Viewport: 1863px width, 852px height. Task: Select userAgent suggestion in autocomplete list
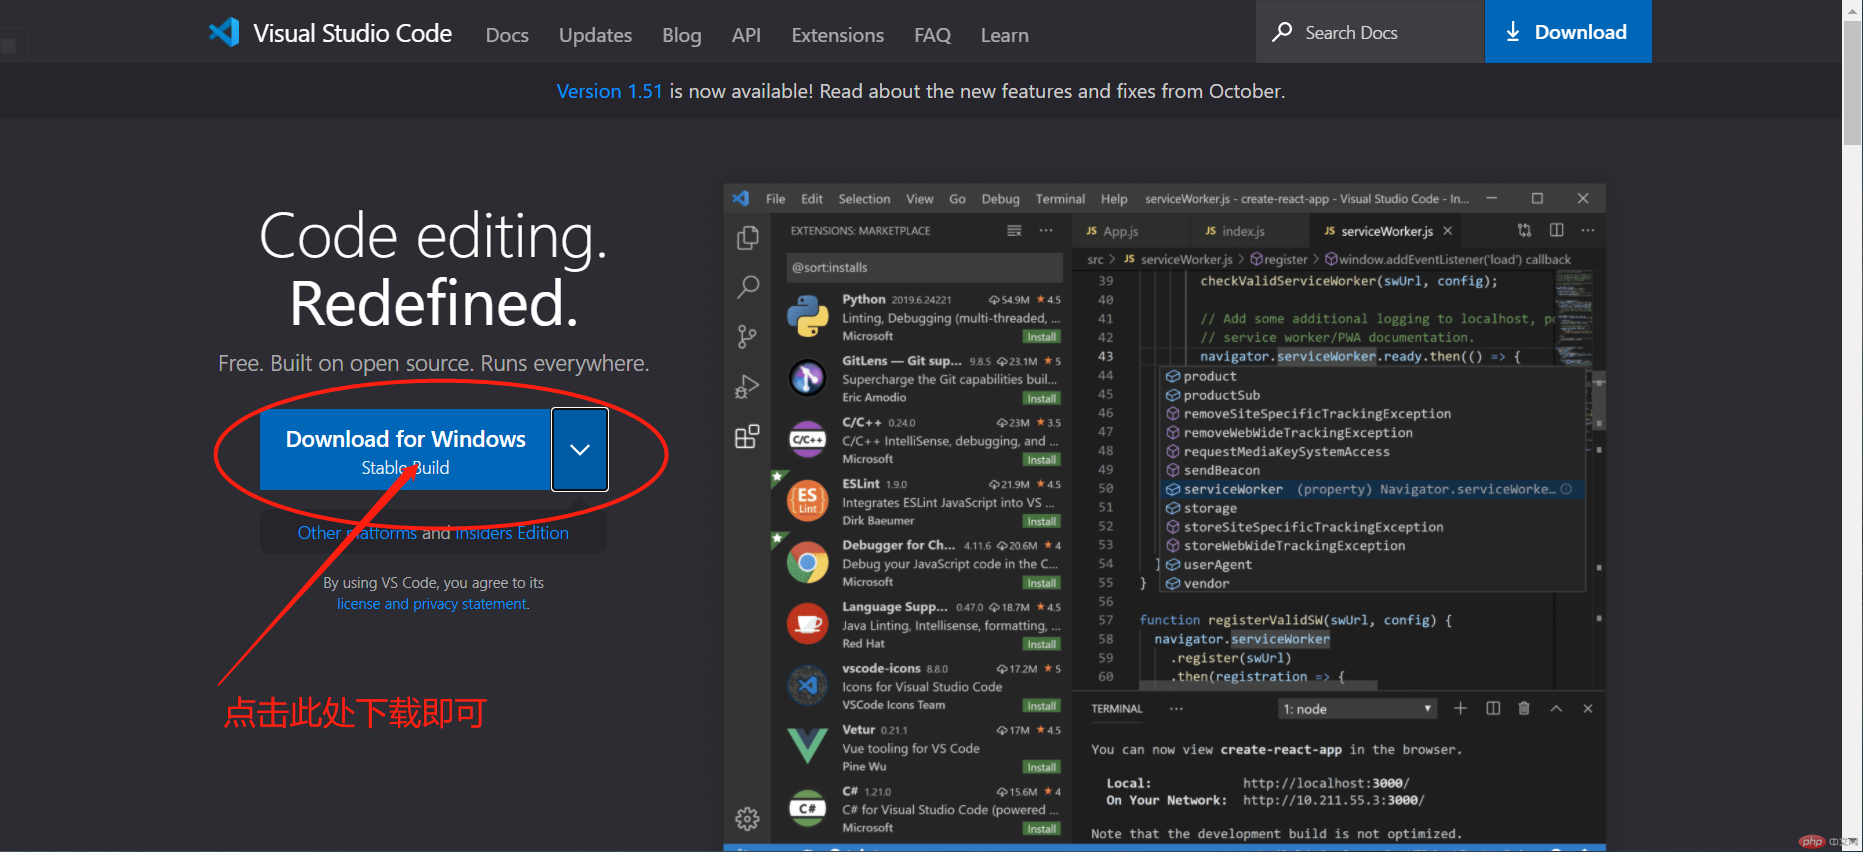click(x=1372, y=565)
